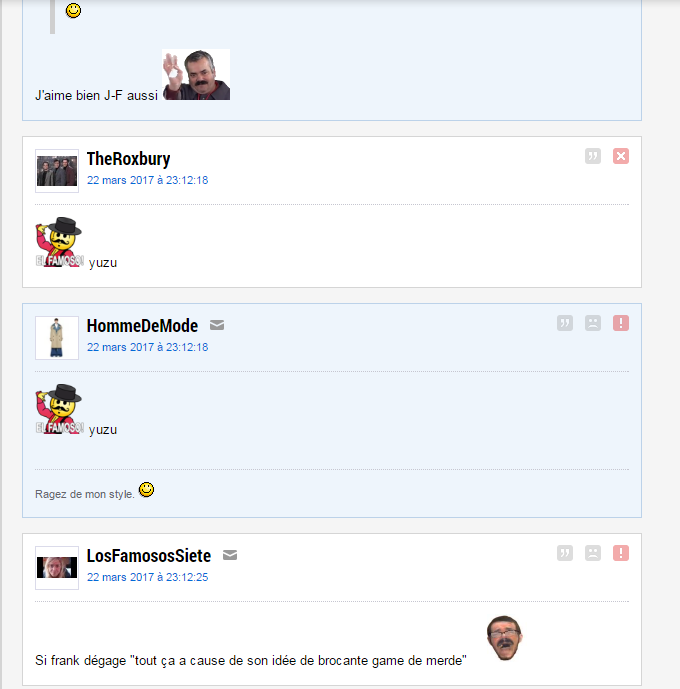Viewport: 680px width, 689px height.
Task: Open TheRoxbury post permalink dated 23:12:18
Action: [147, 180]
